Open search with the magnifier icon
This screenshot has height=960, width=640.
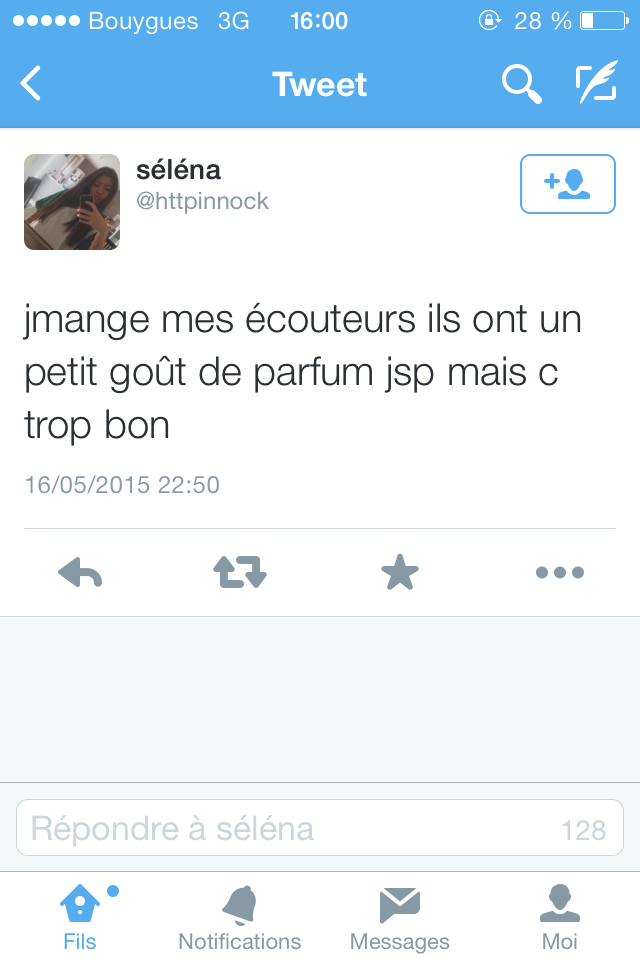point(521,84)
